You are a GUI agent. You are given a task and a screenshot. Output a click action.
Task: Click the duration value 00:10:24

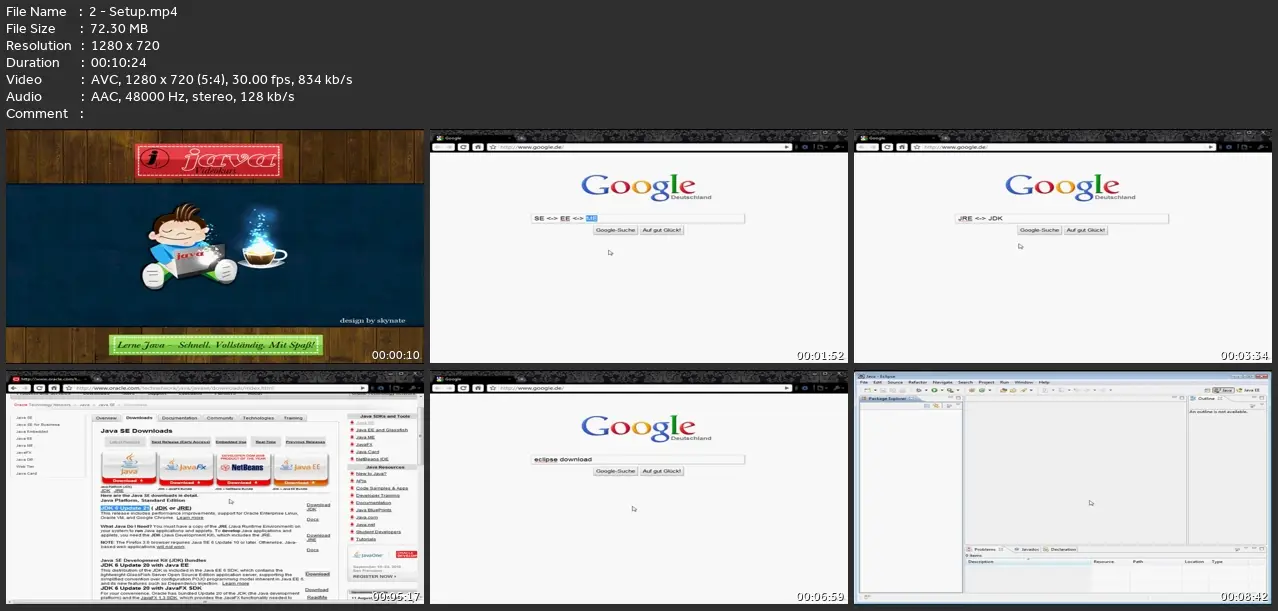121,62
